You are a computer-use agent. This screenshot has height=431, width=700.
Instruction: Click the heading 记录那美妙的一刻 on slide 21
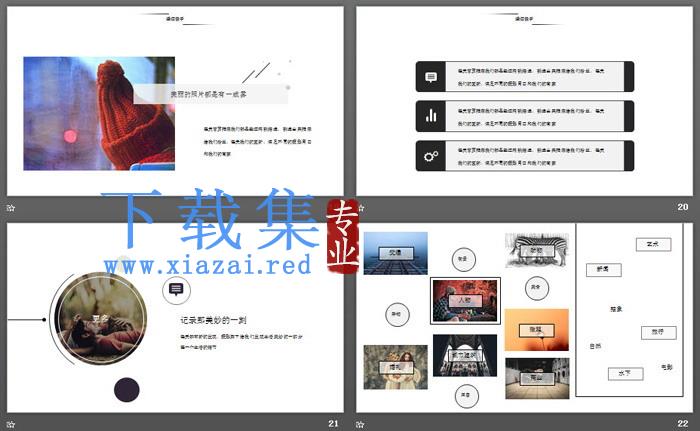click(x=213, y=320)
